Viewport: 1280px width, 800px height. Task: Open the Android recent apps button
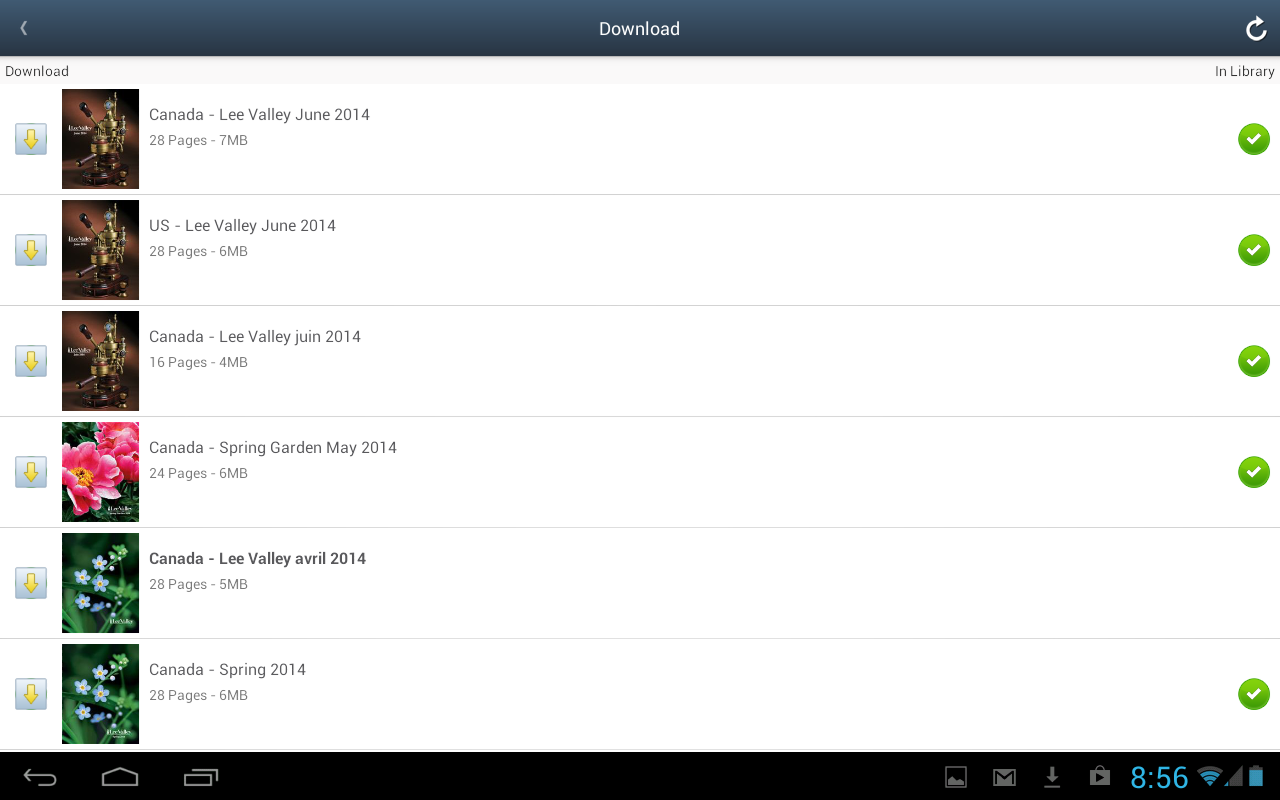201,777
